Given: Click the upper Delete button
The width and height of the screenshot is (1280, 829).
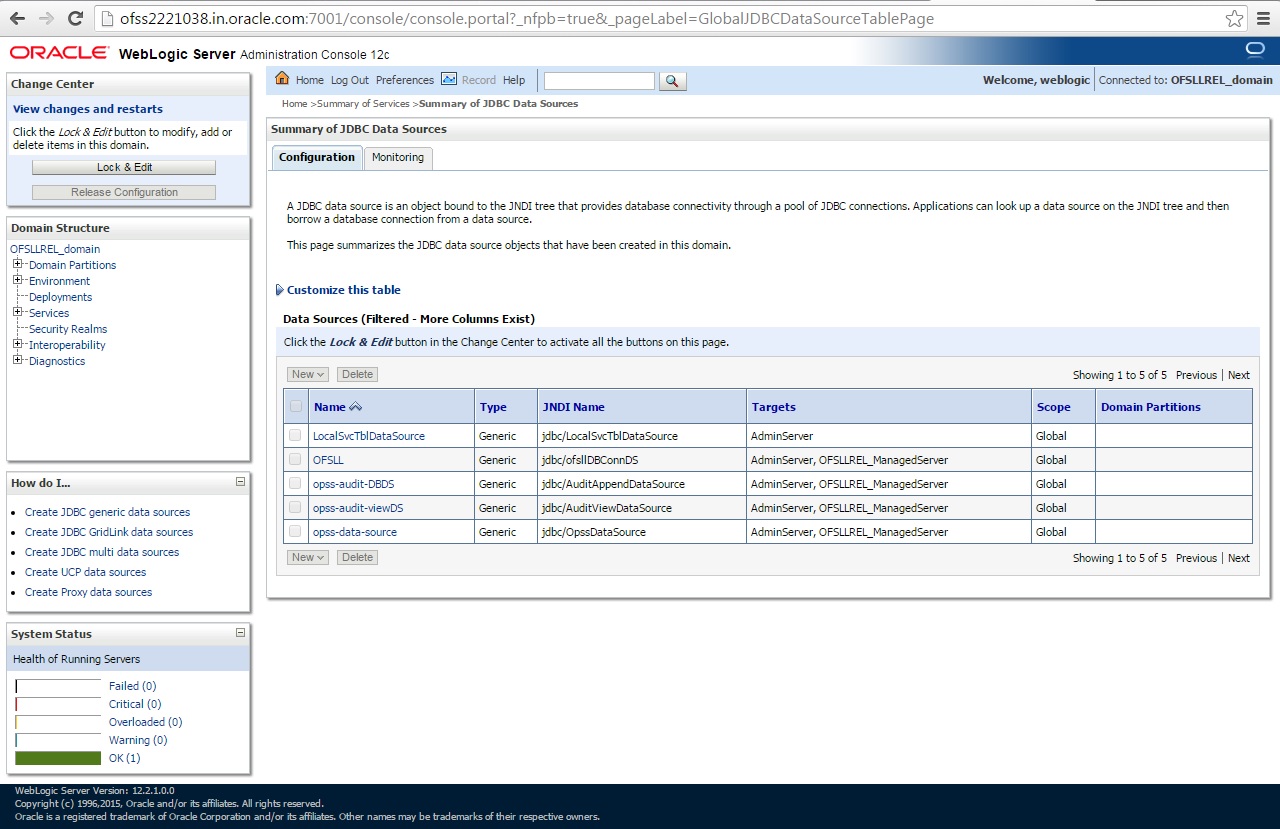Looking at the screenshot, I should (x=357, y=374).
